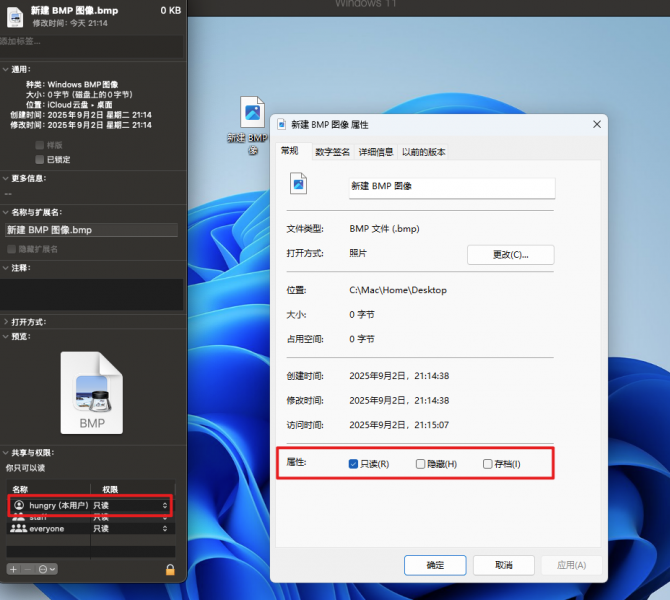The height and width of the screenshot is (600, 670).
Task: Click the file icon beside the name field in properties
Action: point(298,184)
